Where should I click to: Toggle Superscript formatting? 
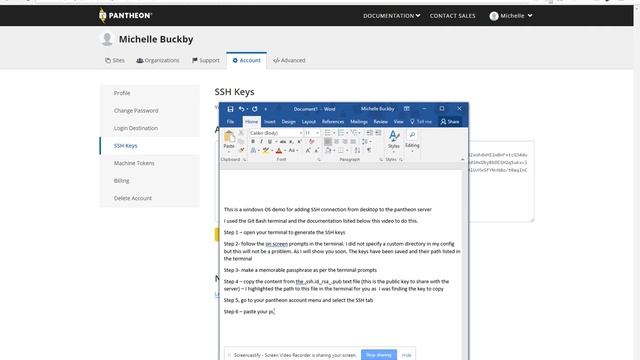(x=299, y=142)
